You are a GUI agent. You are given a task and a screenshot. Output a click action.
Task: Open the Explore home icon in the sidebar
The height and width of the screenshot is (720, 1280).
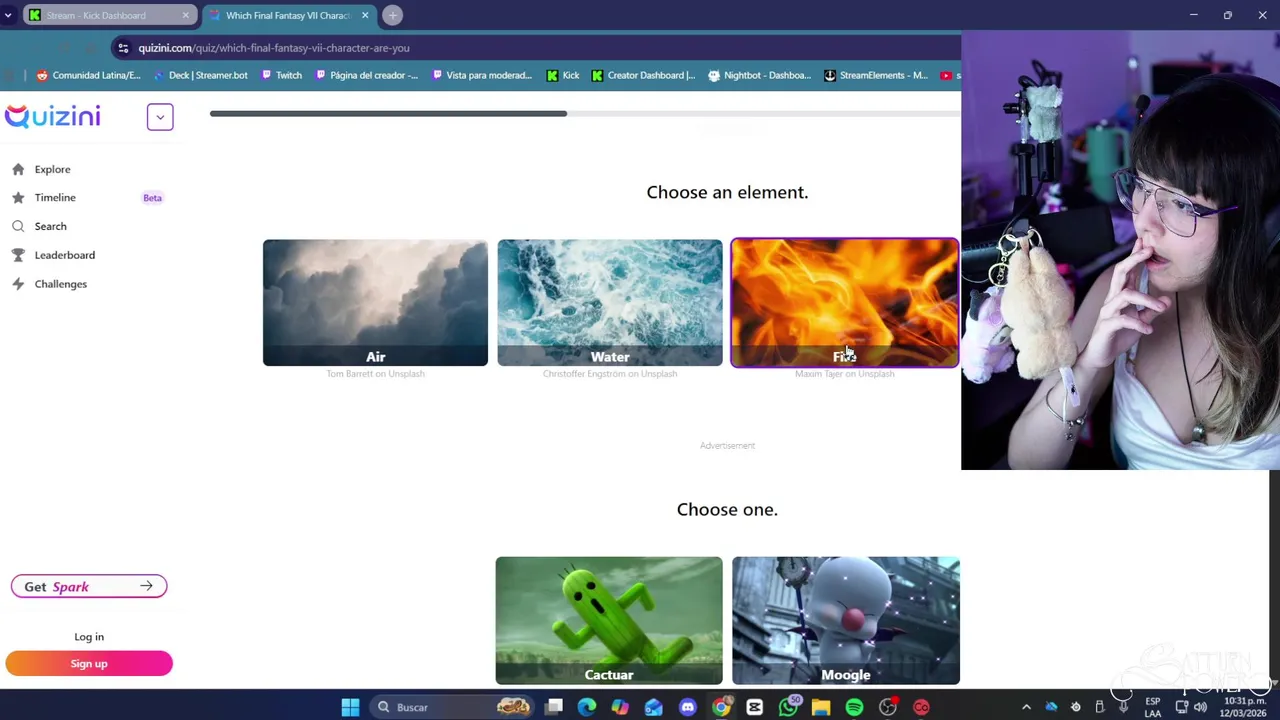[x=18, y=169]
